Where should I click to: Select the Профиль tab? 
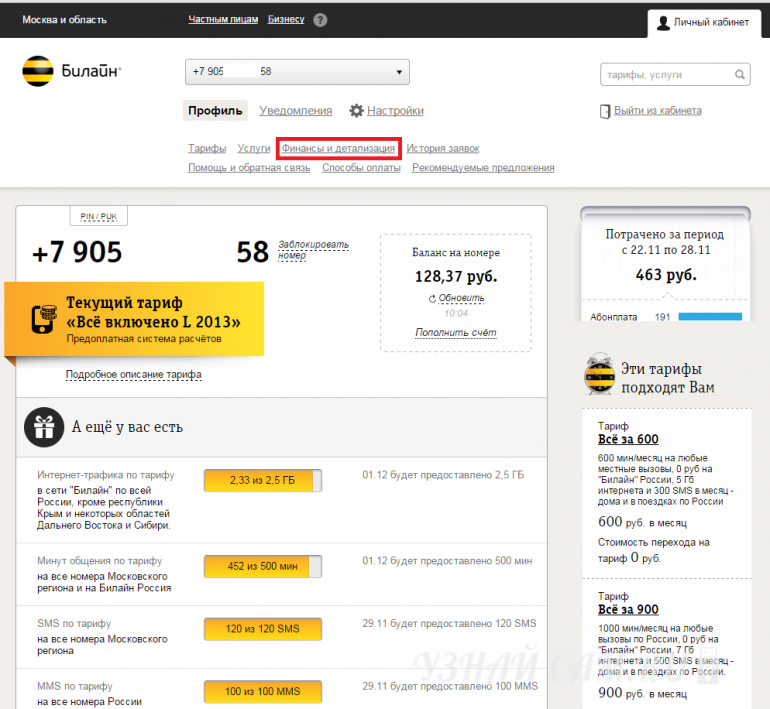[215, 111]
